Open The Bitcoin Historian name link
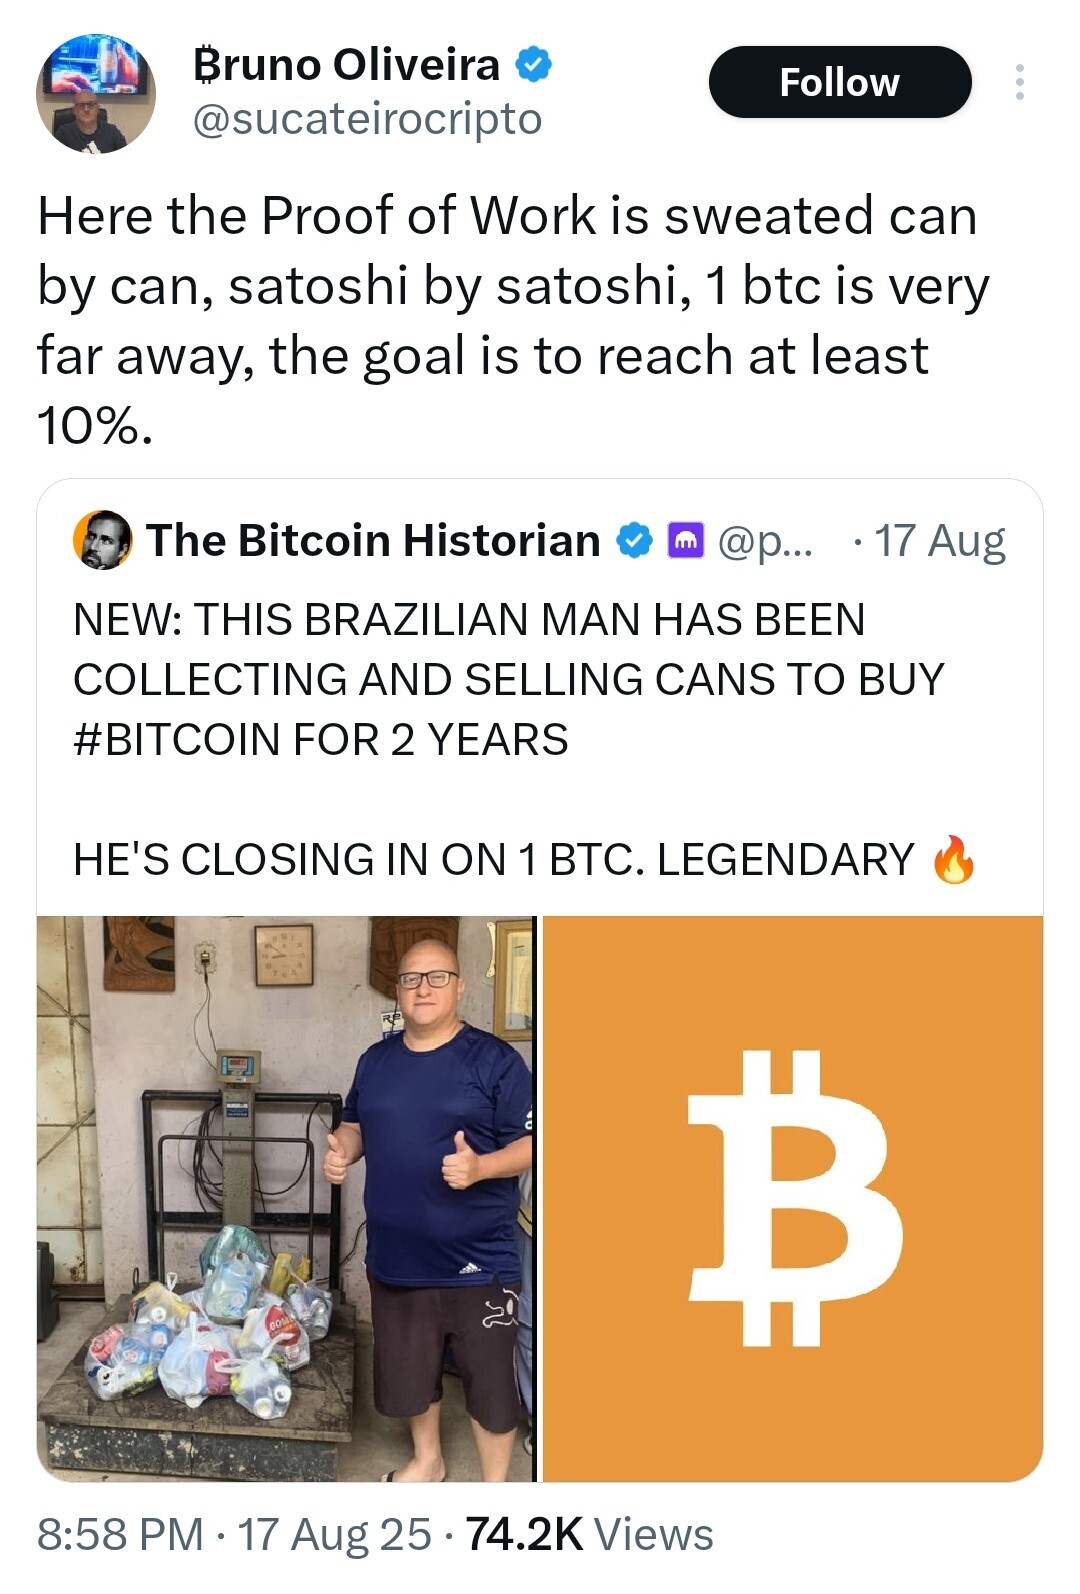Viewport: 1080px width, 1594px height. coord(373,540)
